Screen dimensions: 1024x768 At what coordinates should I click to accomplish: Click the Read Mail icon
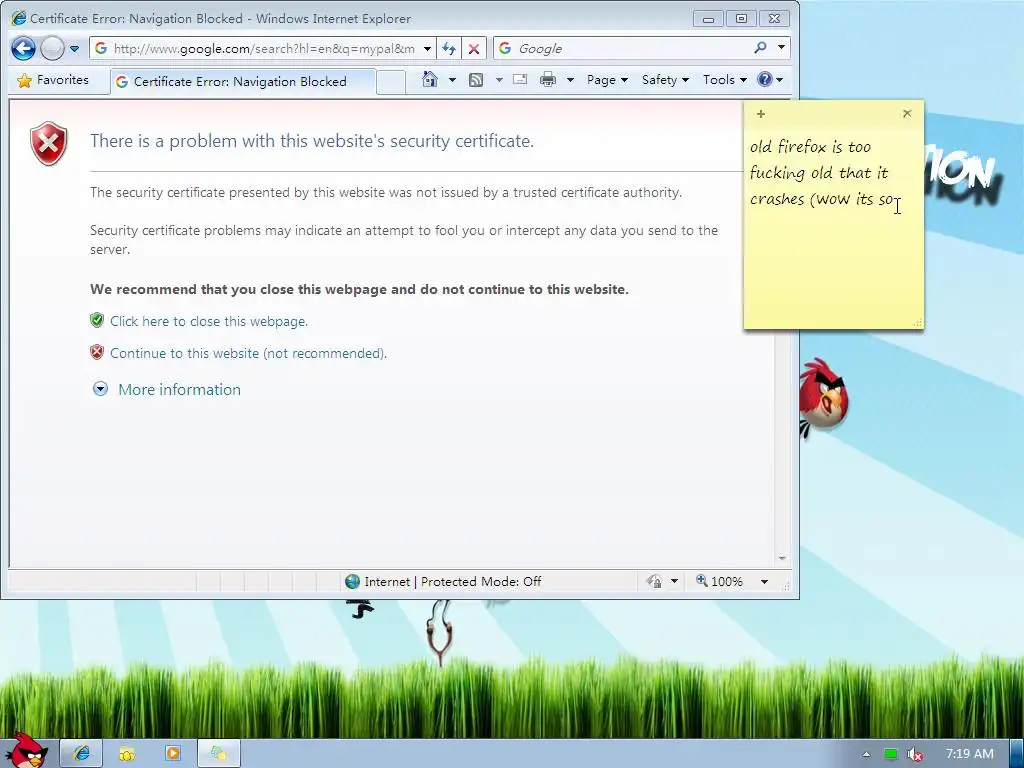pos(520,80)
